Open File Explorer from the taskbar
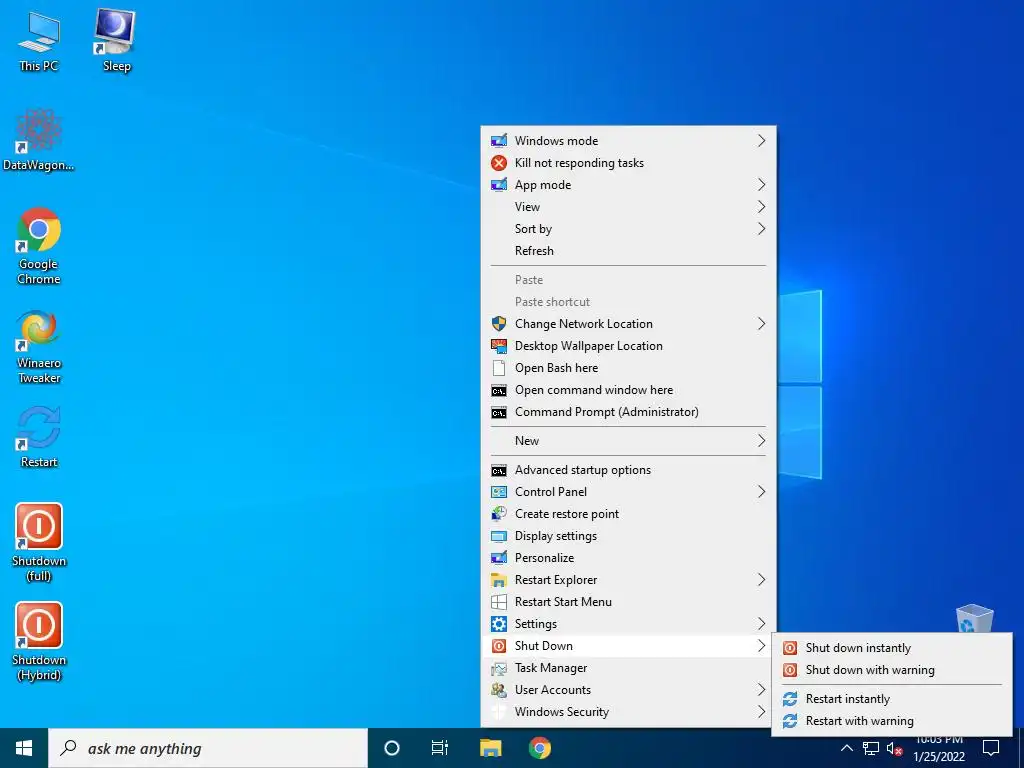 (x=490, y=748)
